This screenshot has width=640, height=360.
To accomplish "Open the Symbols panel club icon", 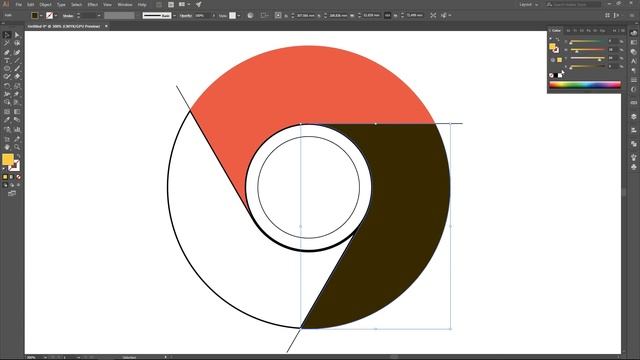I will pyautogui.click(x=633, y=167).
